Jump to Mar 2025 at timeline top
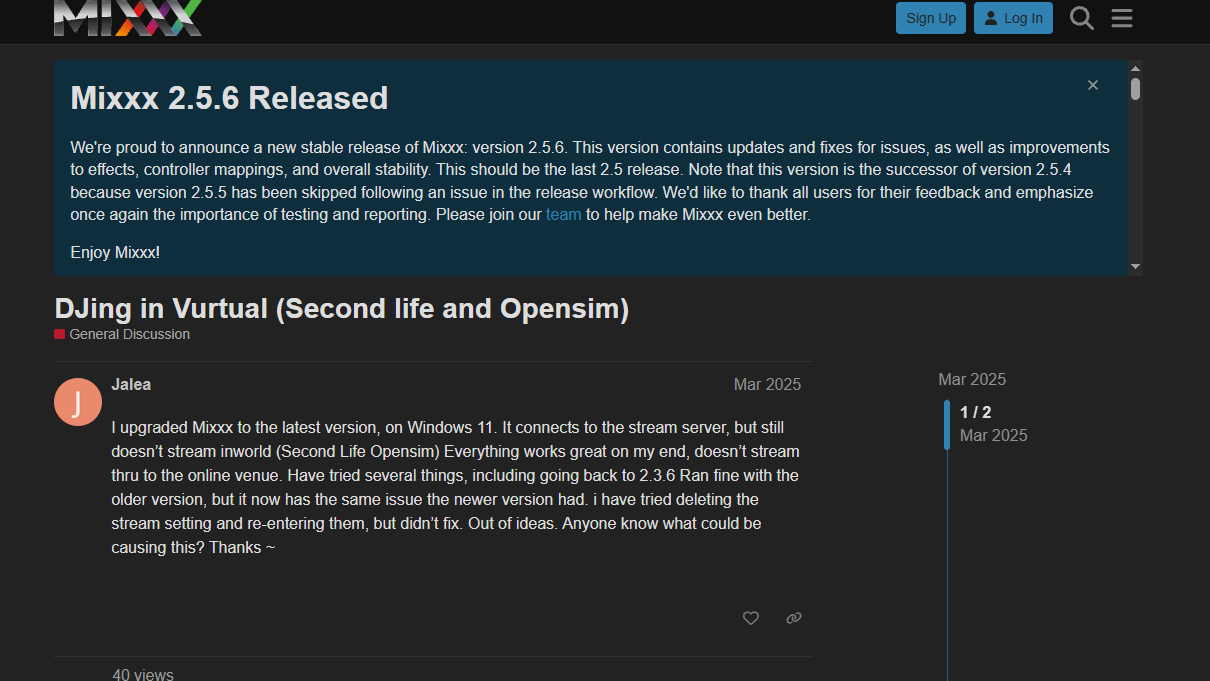Image resolution: width=1210 pixels, height=681 pixels. click(x=972, y=379)
